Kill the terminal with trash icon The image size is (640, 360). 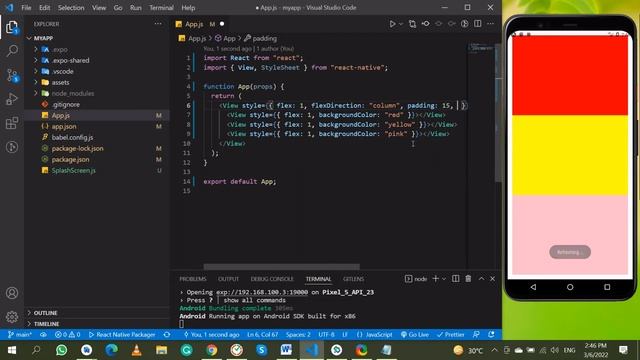click(x=468, y=278)
